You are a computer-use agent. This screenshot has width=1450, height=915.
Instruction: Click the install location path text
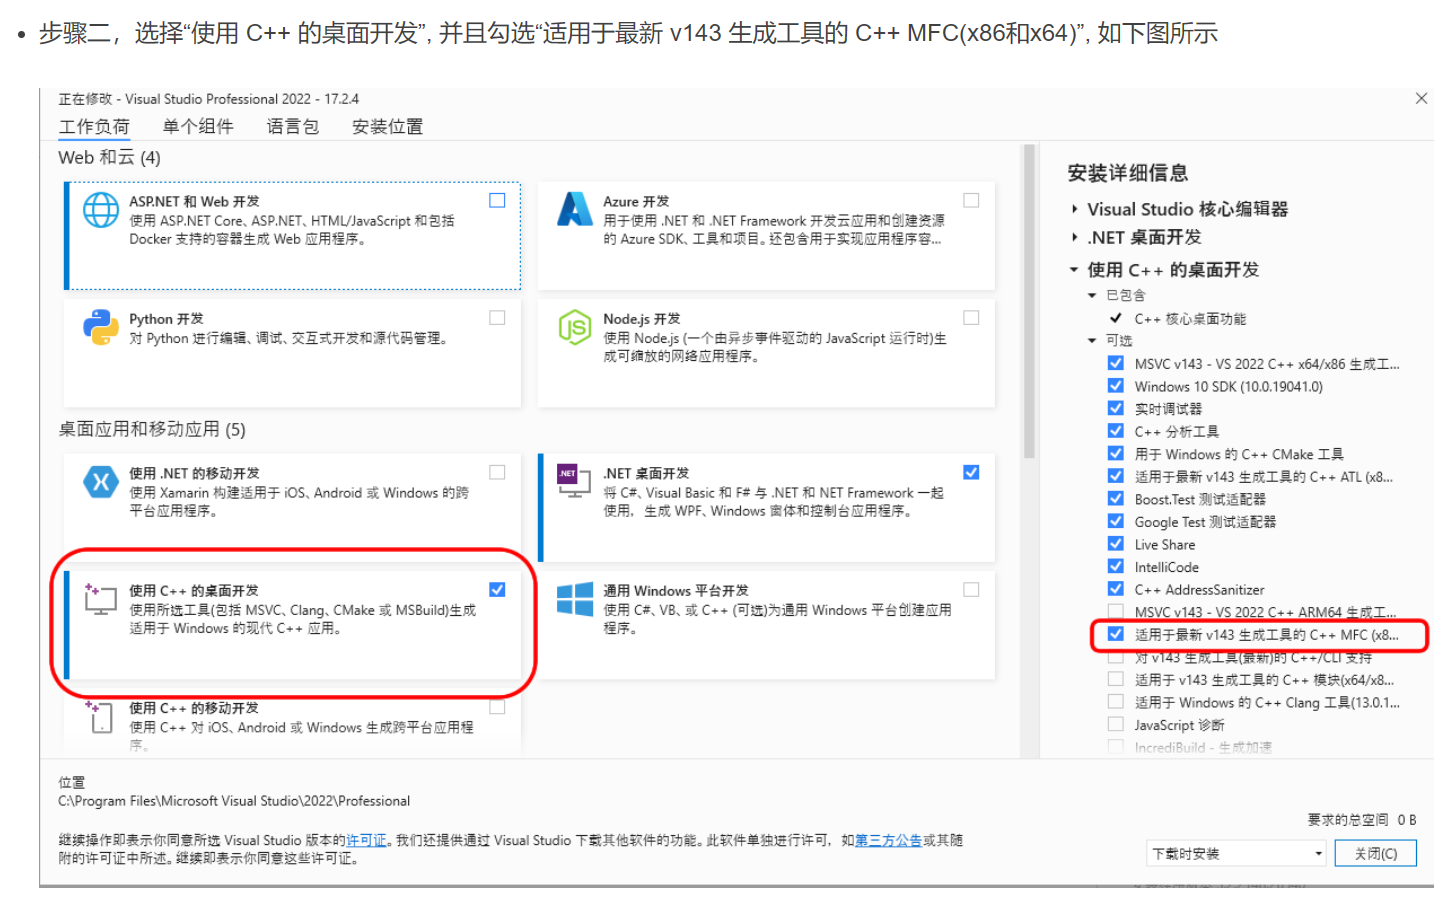pyautogui.click(x=234, y=801)
